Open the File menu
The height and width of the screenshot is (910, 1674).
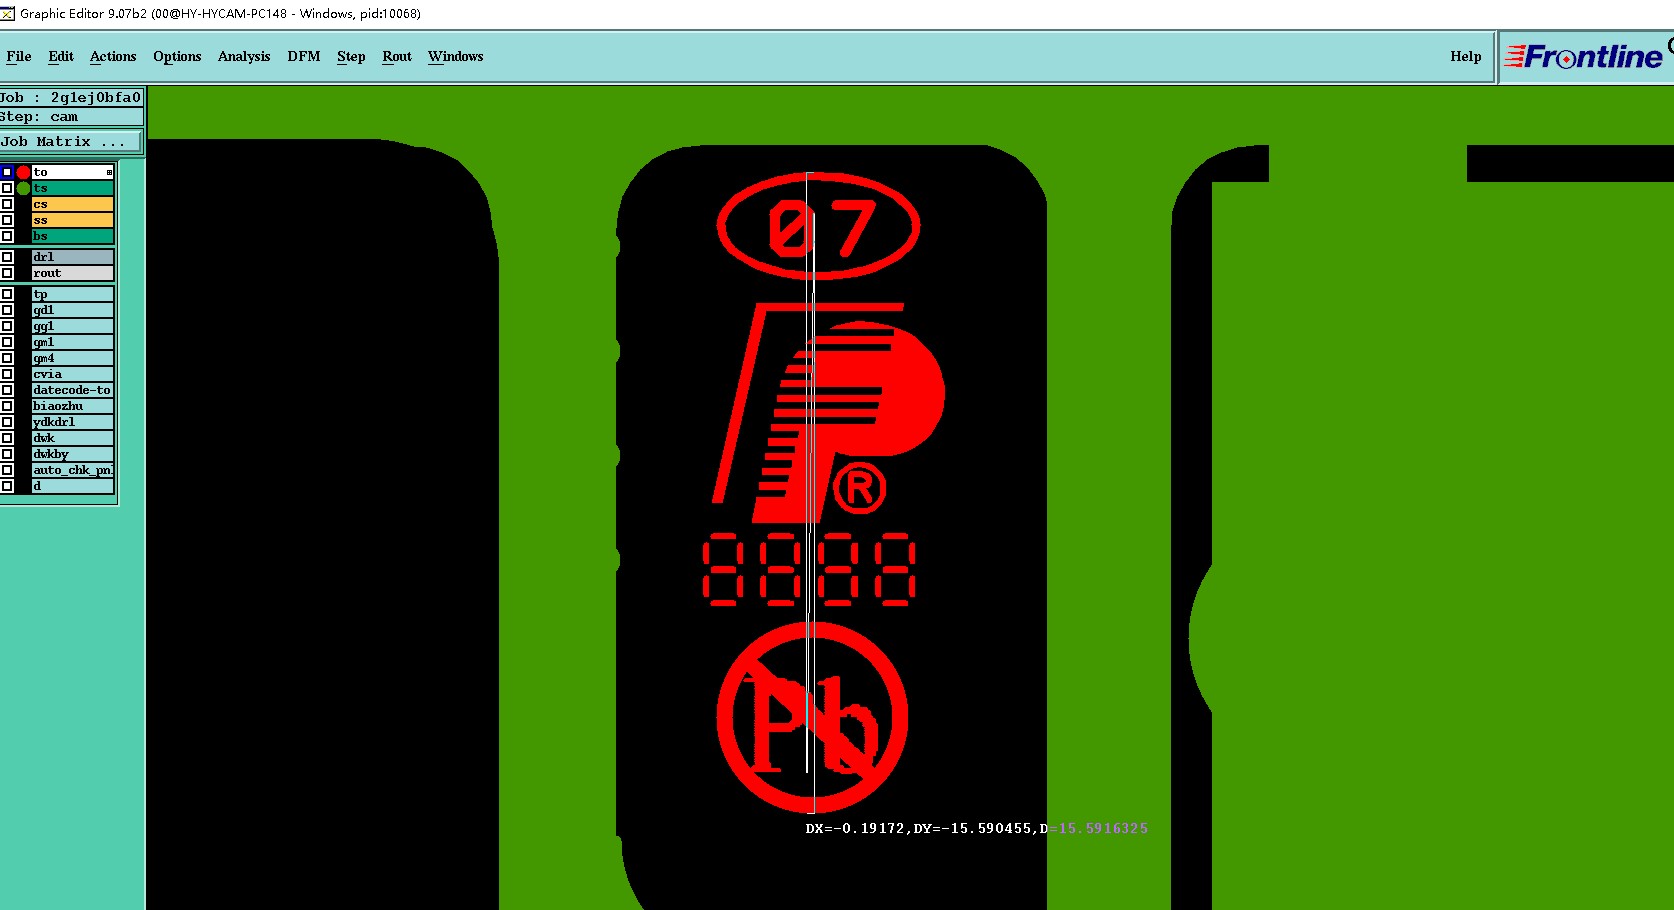(18, 57)
